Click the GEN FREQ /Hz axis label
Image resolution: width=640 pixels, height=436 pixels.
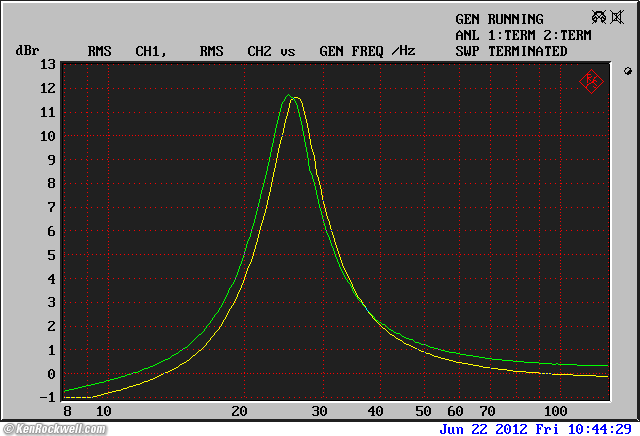click(x=366, y=51)
